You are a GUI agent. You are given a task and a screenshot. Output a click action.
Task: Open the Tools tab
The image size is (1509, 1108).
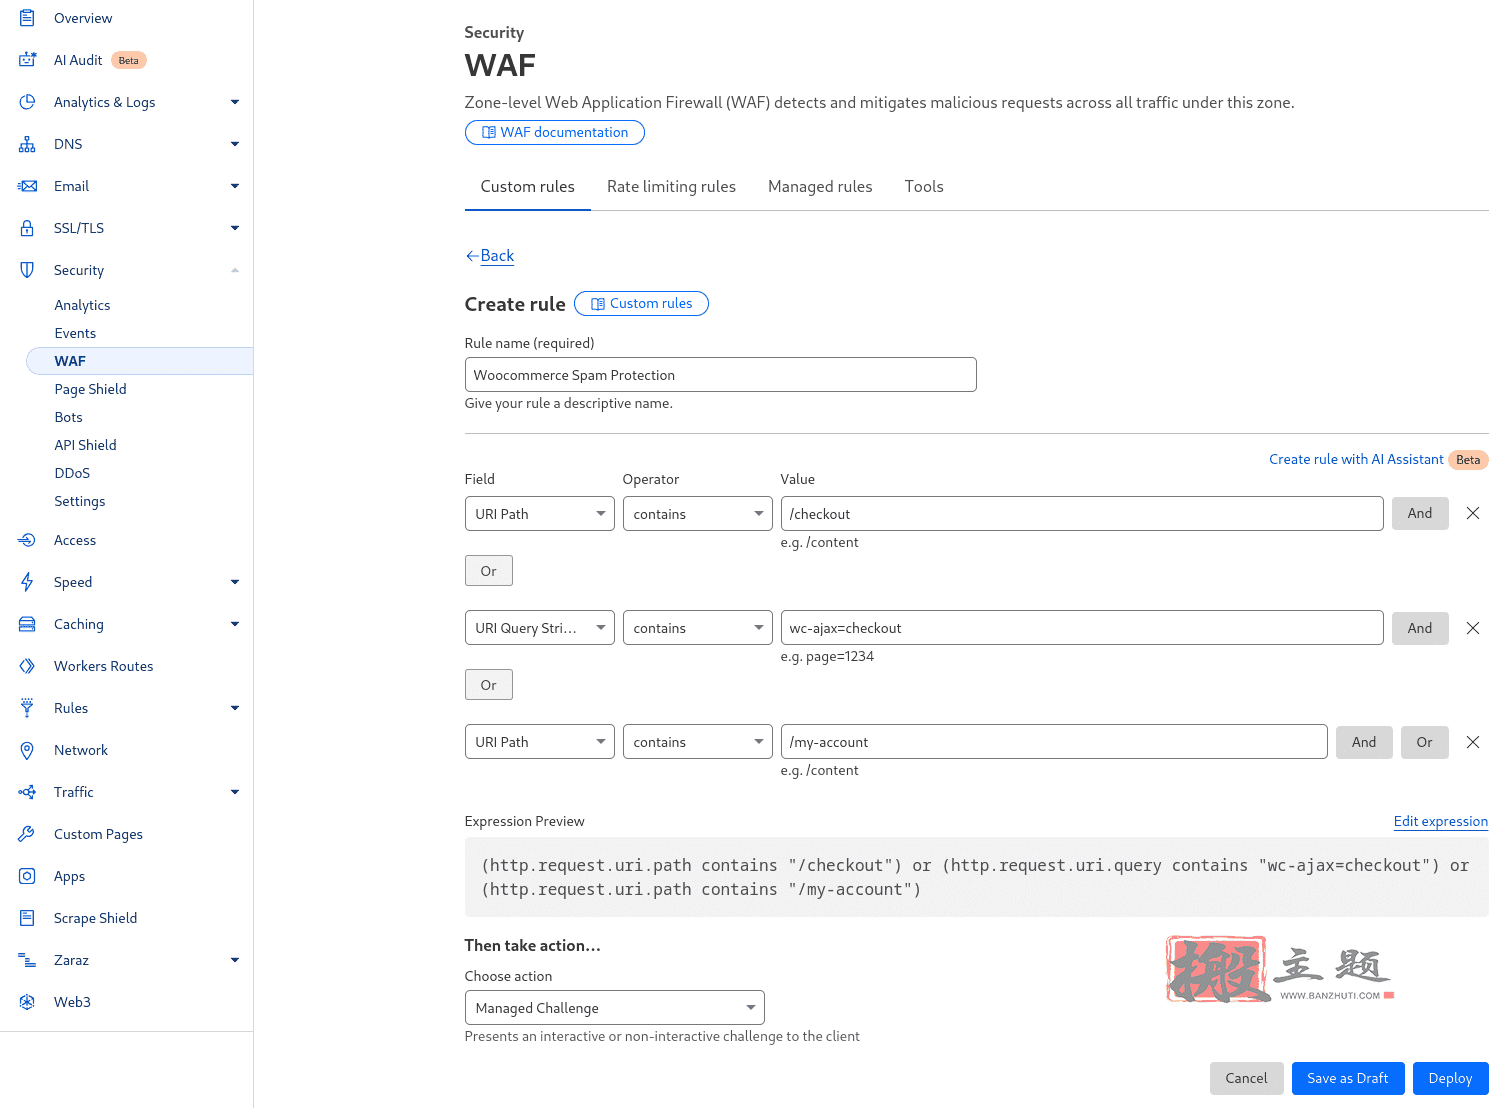tap(924, 187)
